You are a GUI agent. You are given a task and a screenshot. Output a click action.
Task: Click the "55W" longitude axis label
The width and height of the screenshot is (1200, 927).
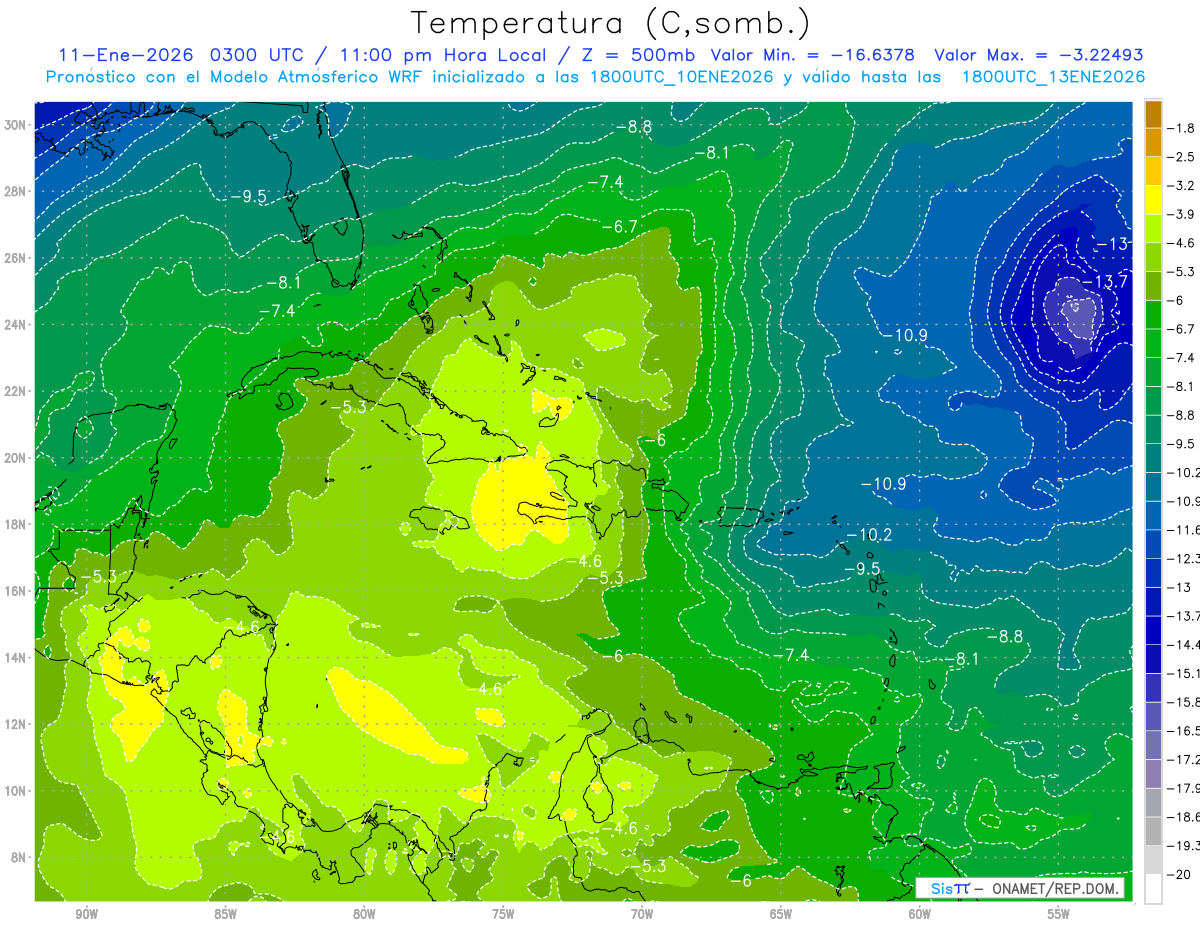click(x=1059, y=914)
